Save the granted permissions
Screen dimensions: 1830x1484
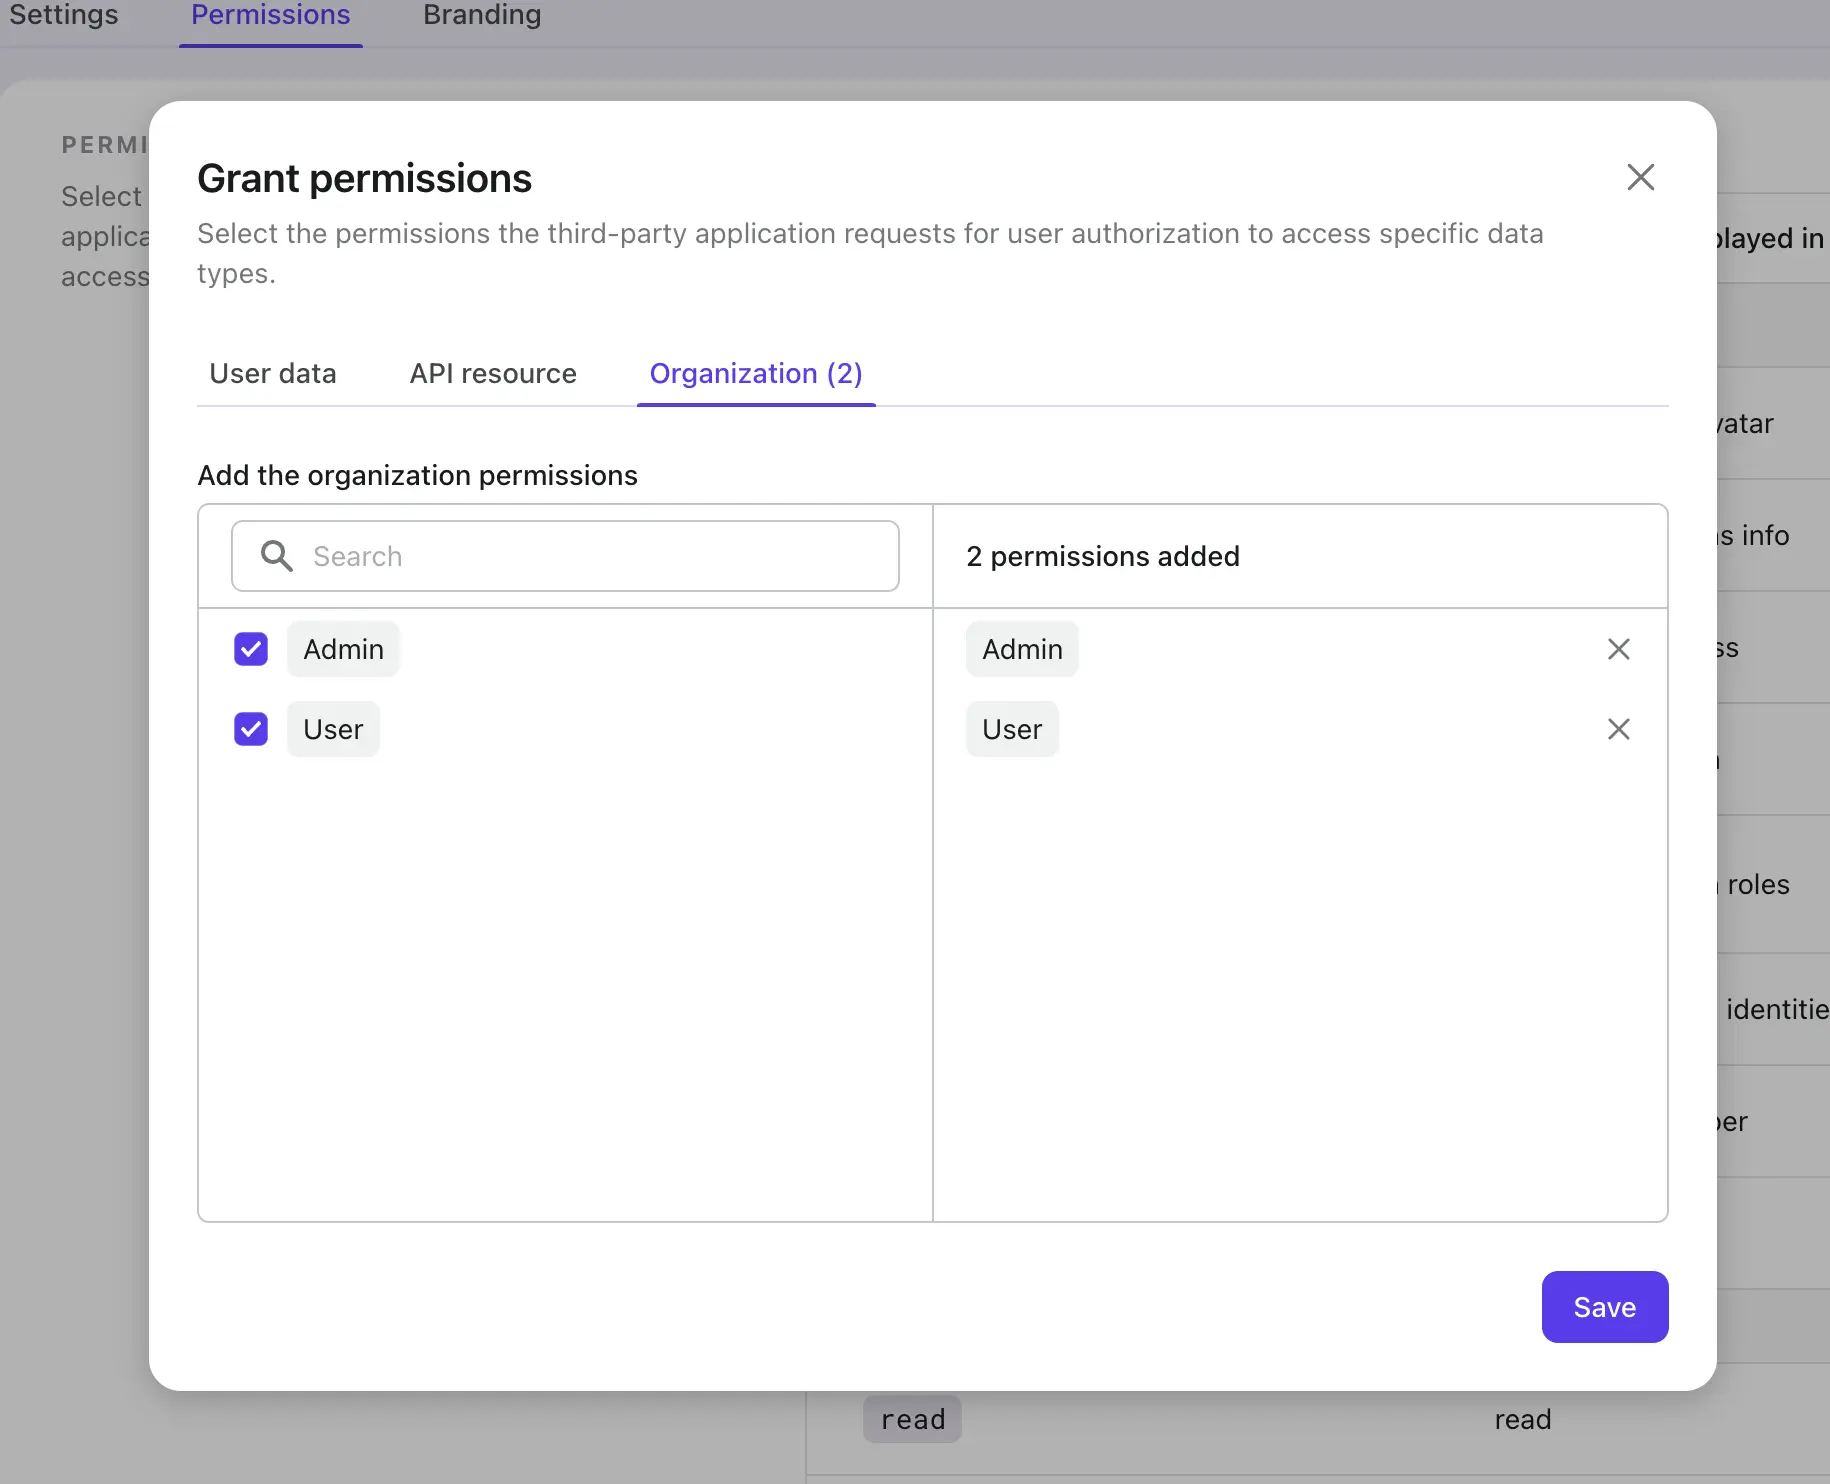click(1604, 1307)
